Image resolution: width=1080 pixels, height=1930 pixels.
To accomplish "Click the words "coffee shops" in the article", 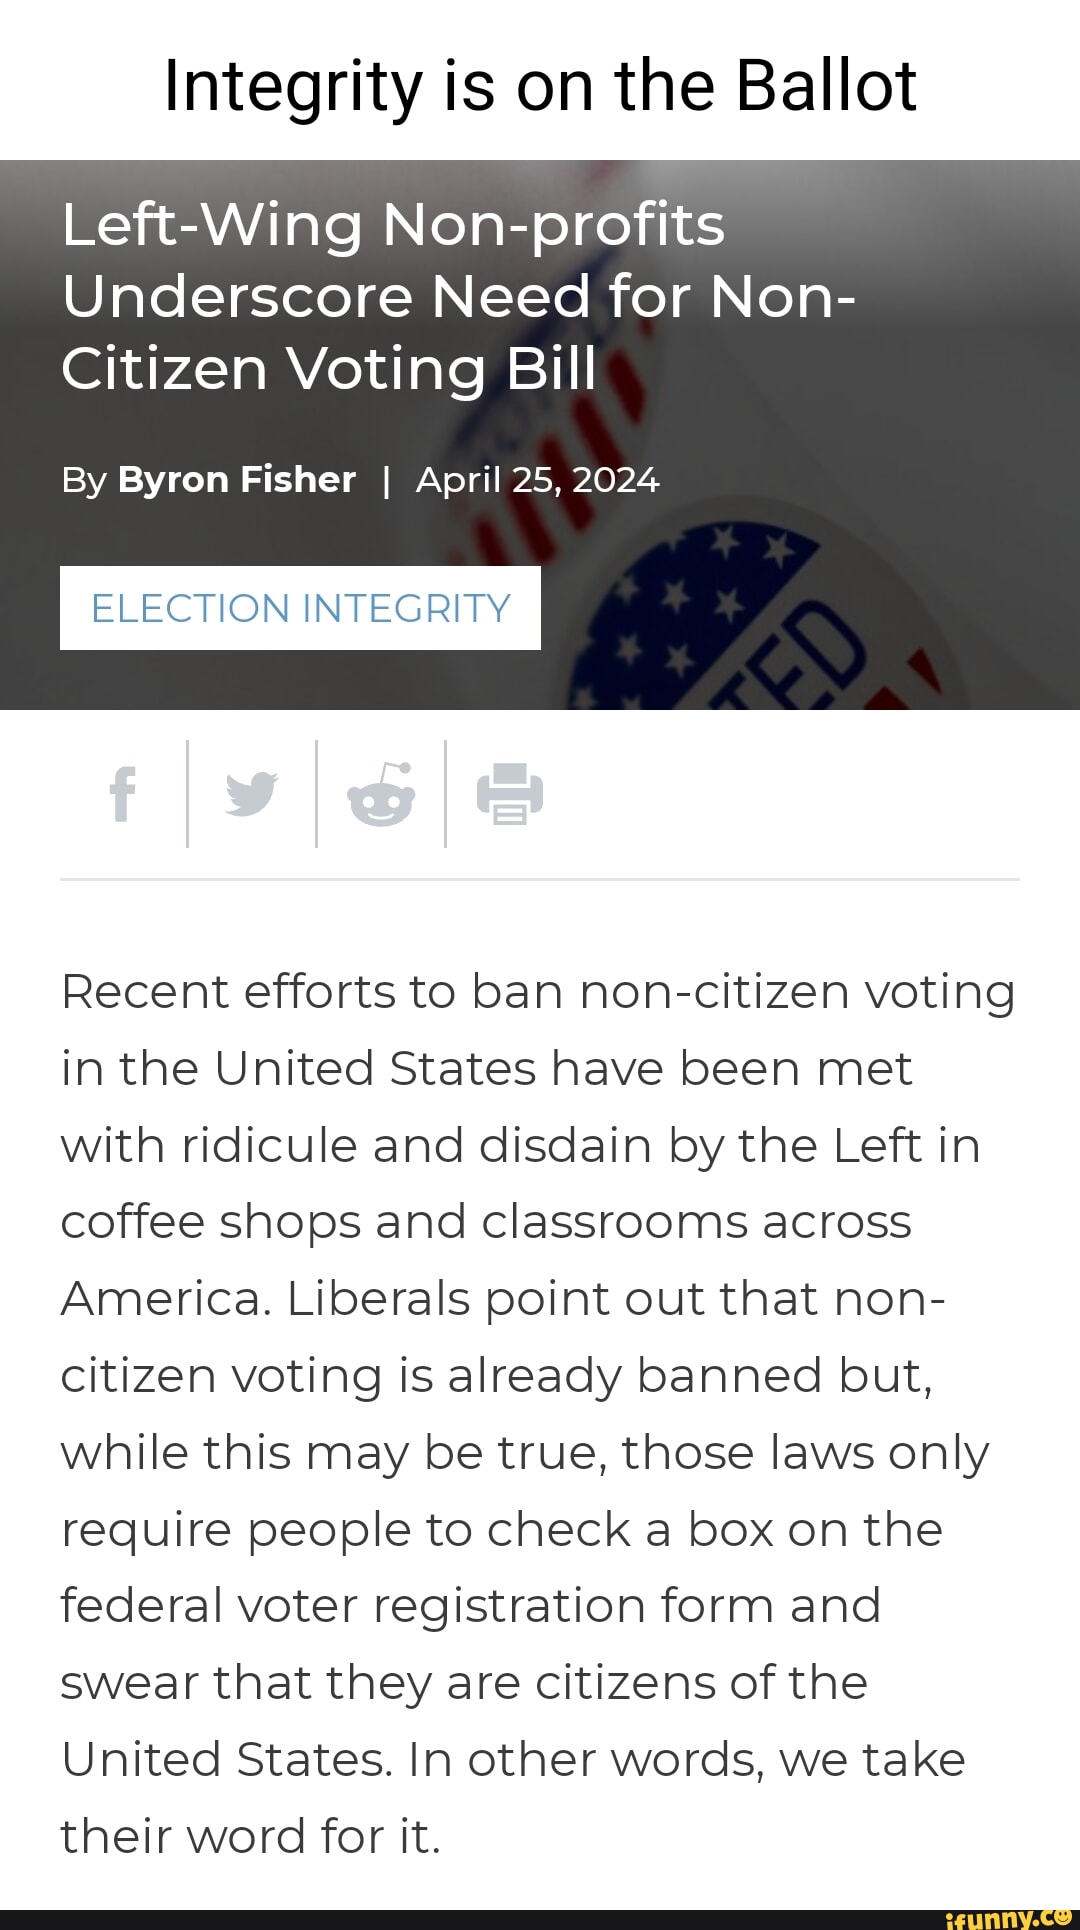I will (210, 1222).
